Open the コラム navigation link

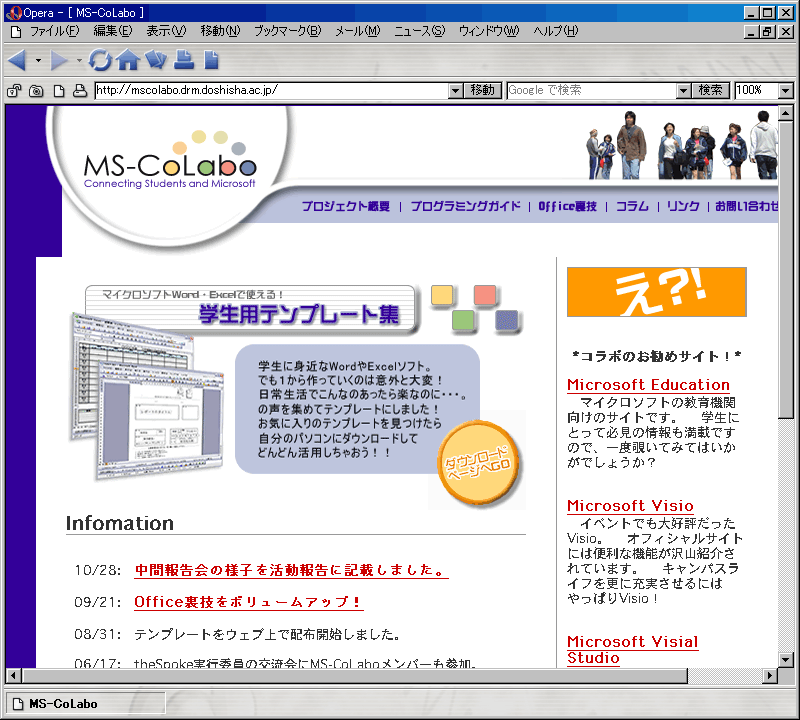click(x=632, y=206)
